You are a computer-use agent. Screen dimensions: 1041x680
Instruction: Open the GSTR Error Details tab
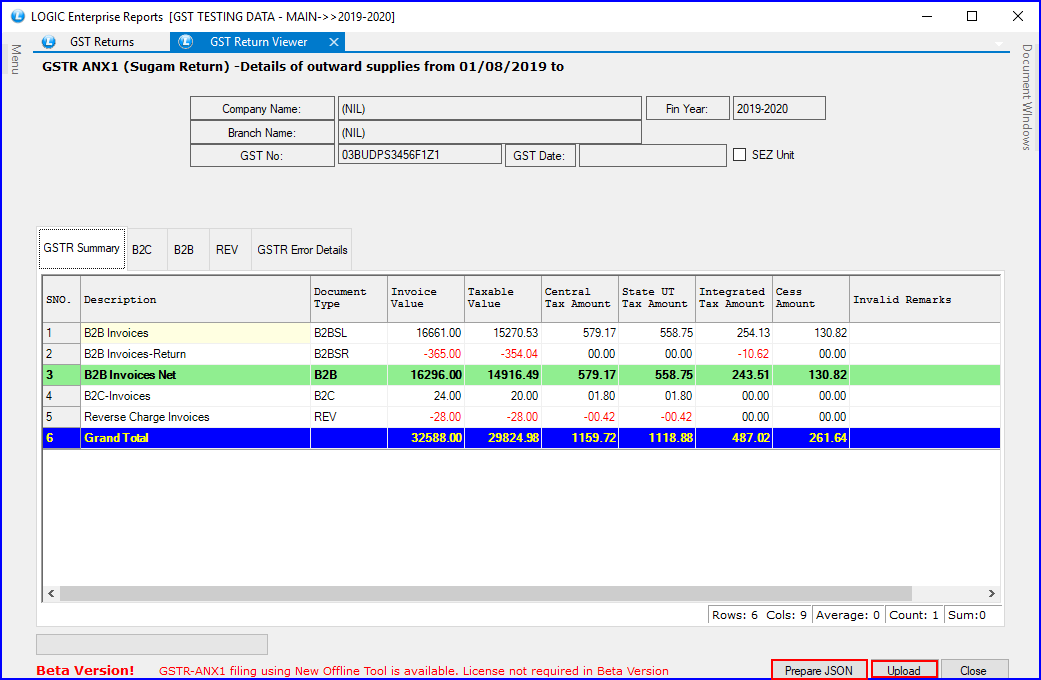[302, 250]
